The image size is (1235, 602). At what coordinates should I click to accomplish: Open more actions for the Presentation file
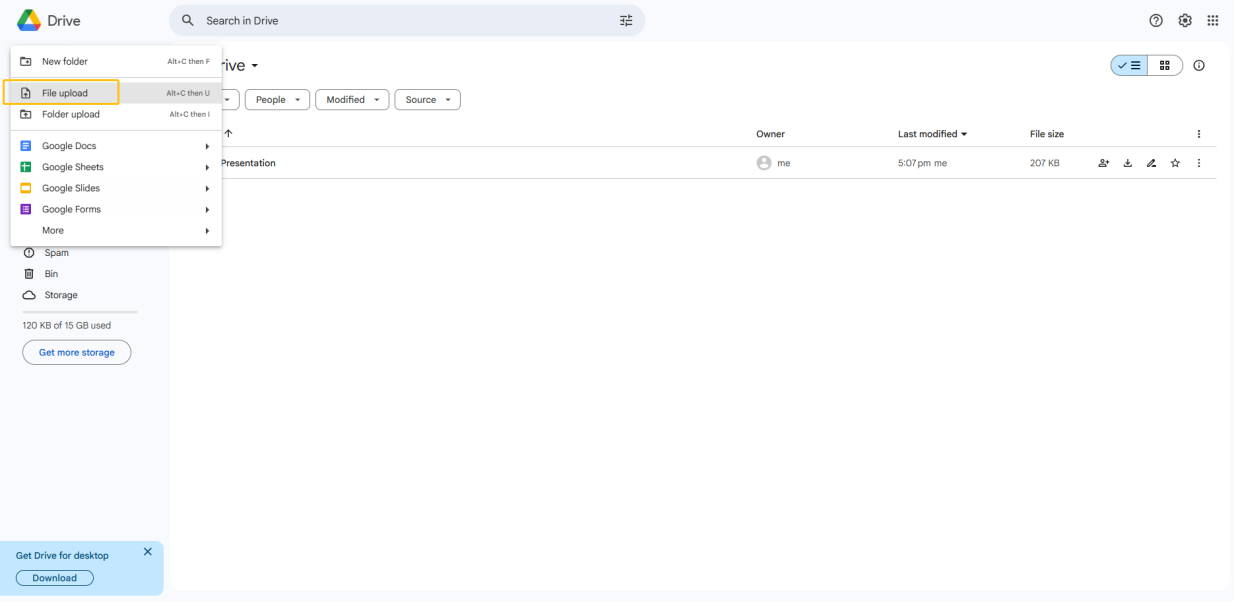click(1199, 162)
